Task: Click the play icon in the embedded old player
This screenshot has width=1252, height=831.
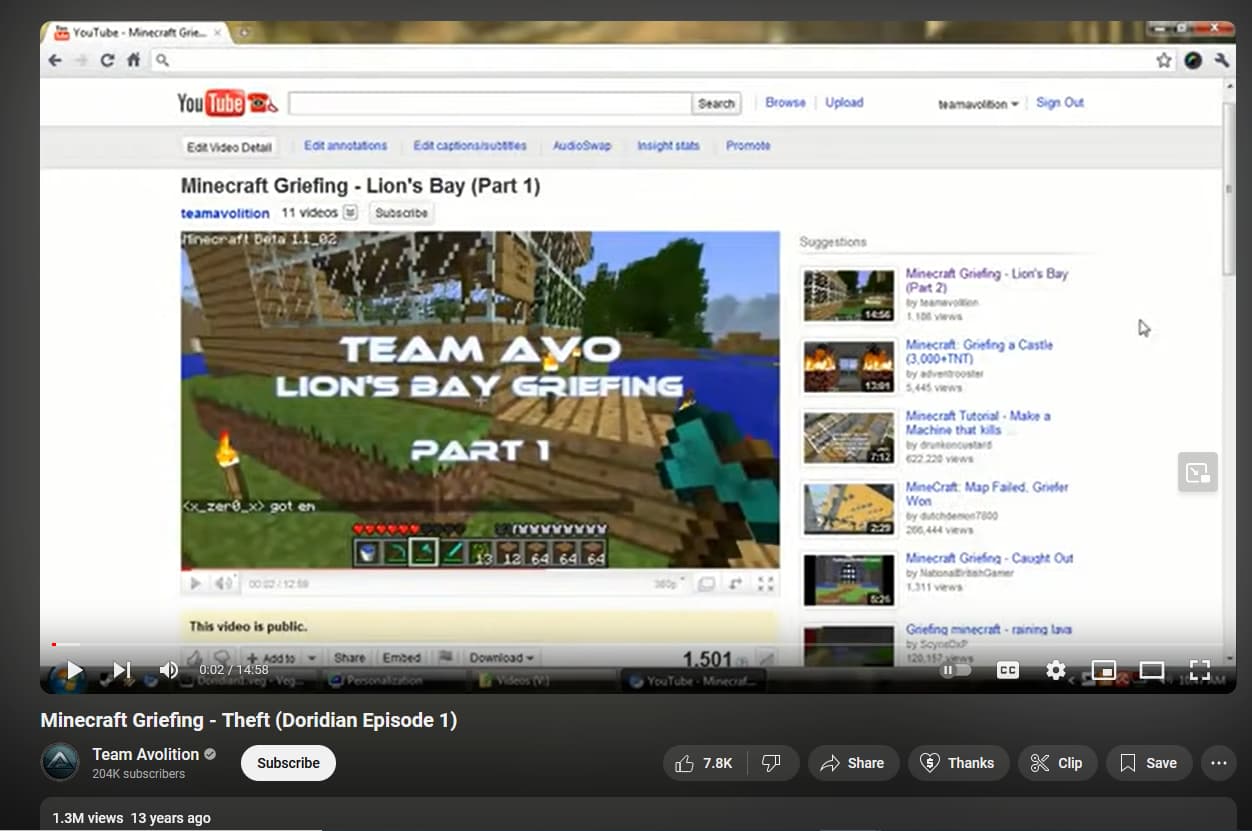Action: pyautogui.click(x=195, y=584)
